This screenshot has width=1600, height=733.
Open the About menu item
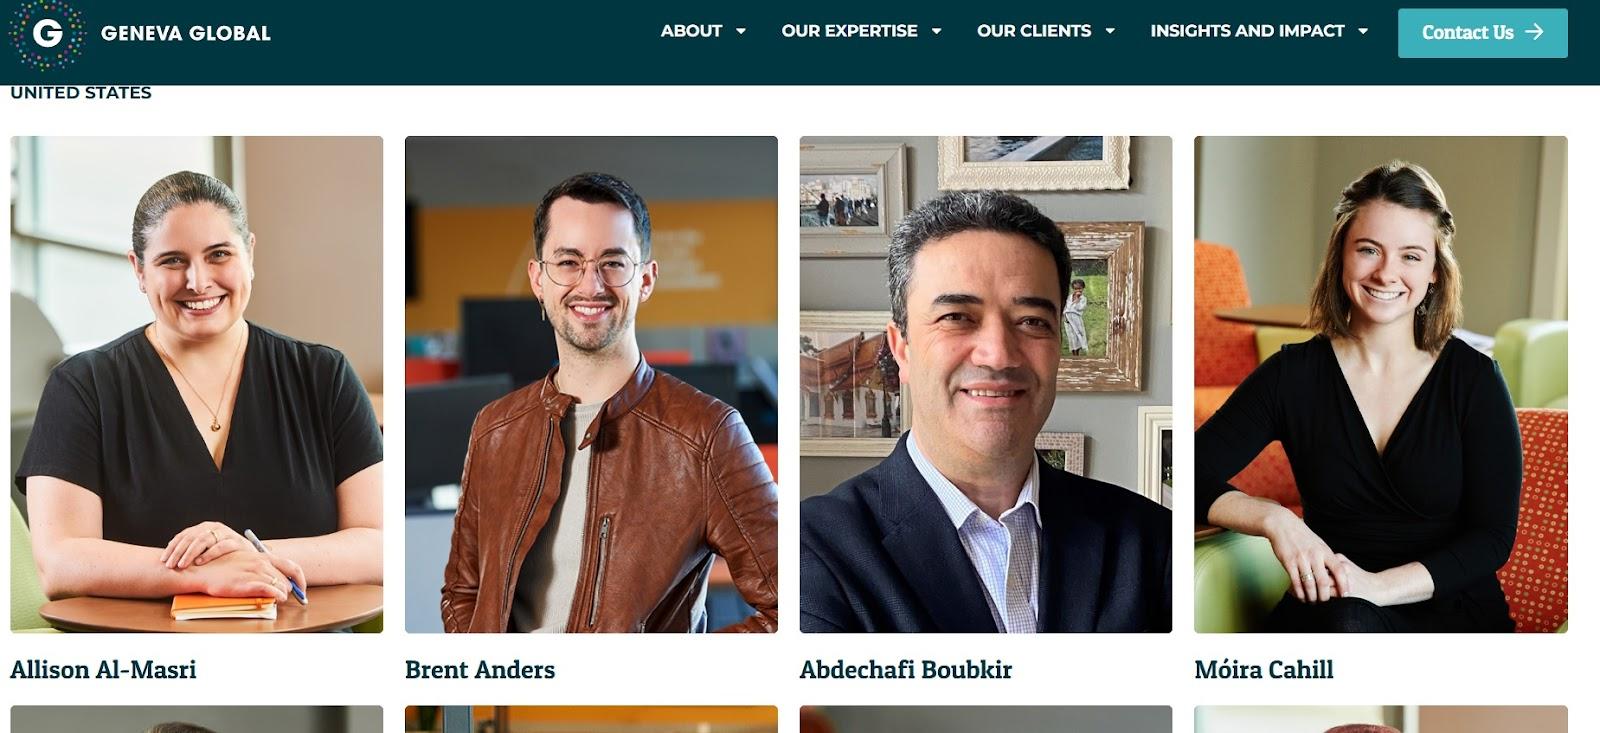[691, 31]
